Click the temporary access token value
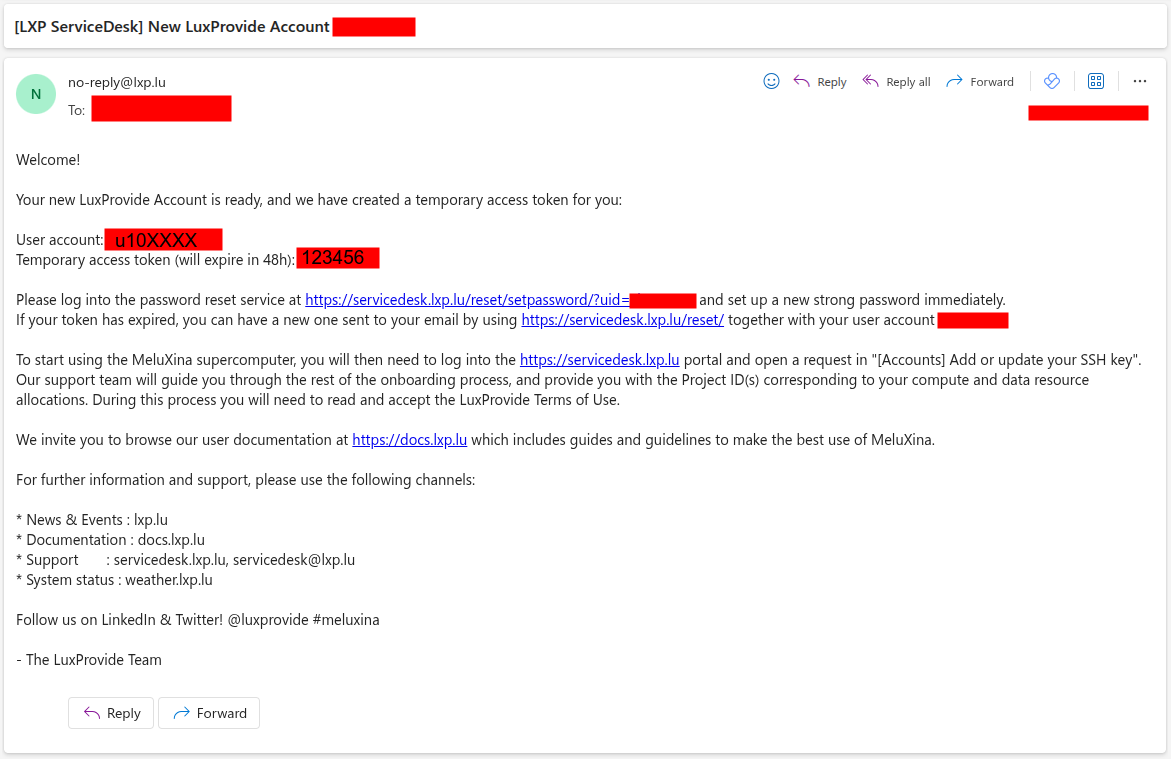Image resolution: width=1171 pixels, height=759 pixels. [x=337, y=258]
